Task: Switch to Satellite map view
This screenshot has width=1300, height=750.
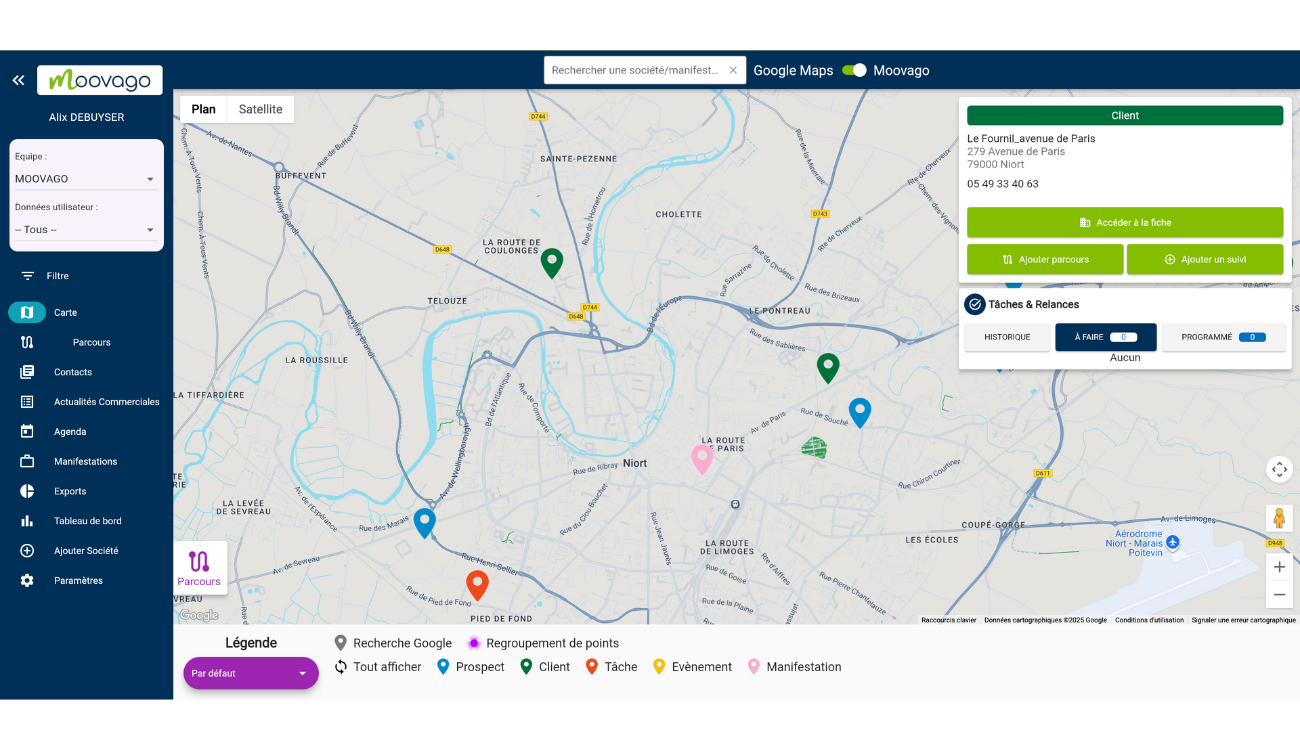Action: (260, 109)
